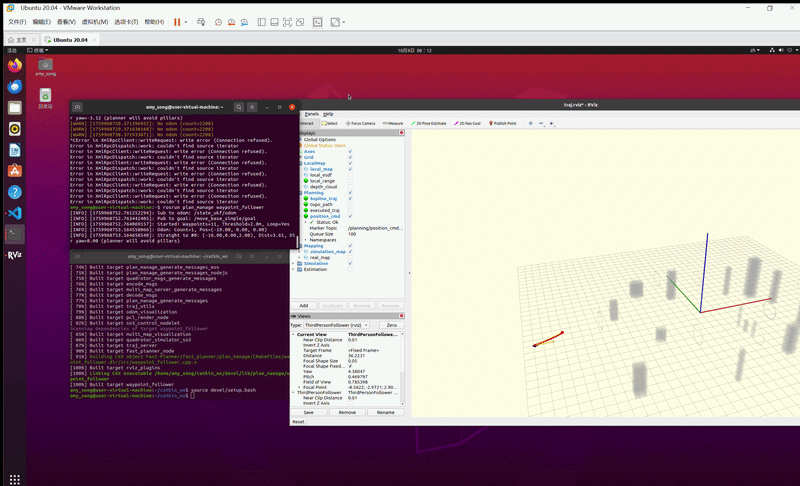The image size is (800, 486).
Task: Open the VMware 帮助(H) menu
Action: (154, 22)
